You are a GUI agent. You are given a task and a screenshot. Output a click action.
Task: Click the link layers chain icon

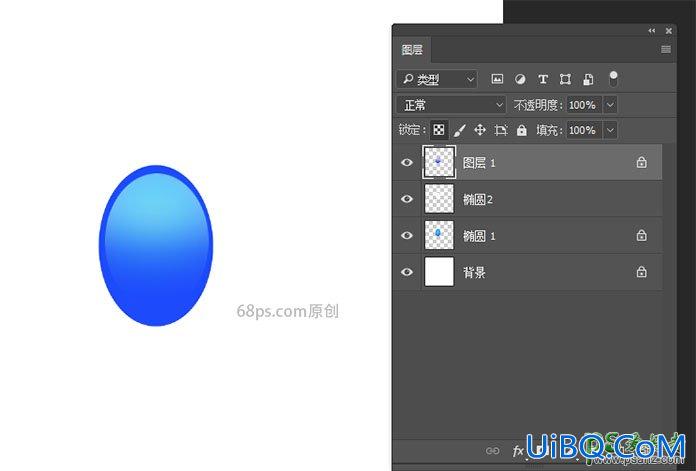pyautogui.click(x=492, y=451)
